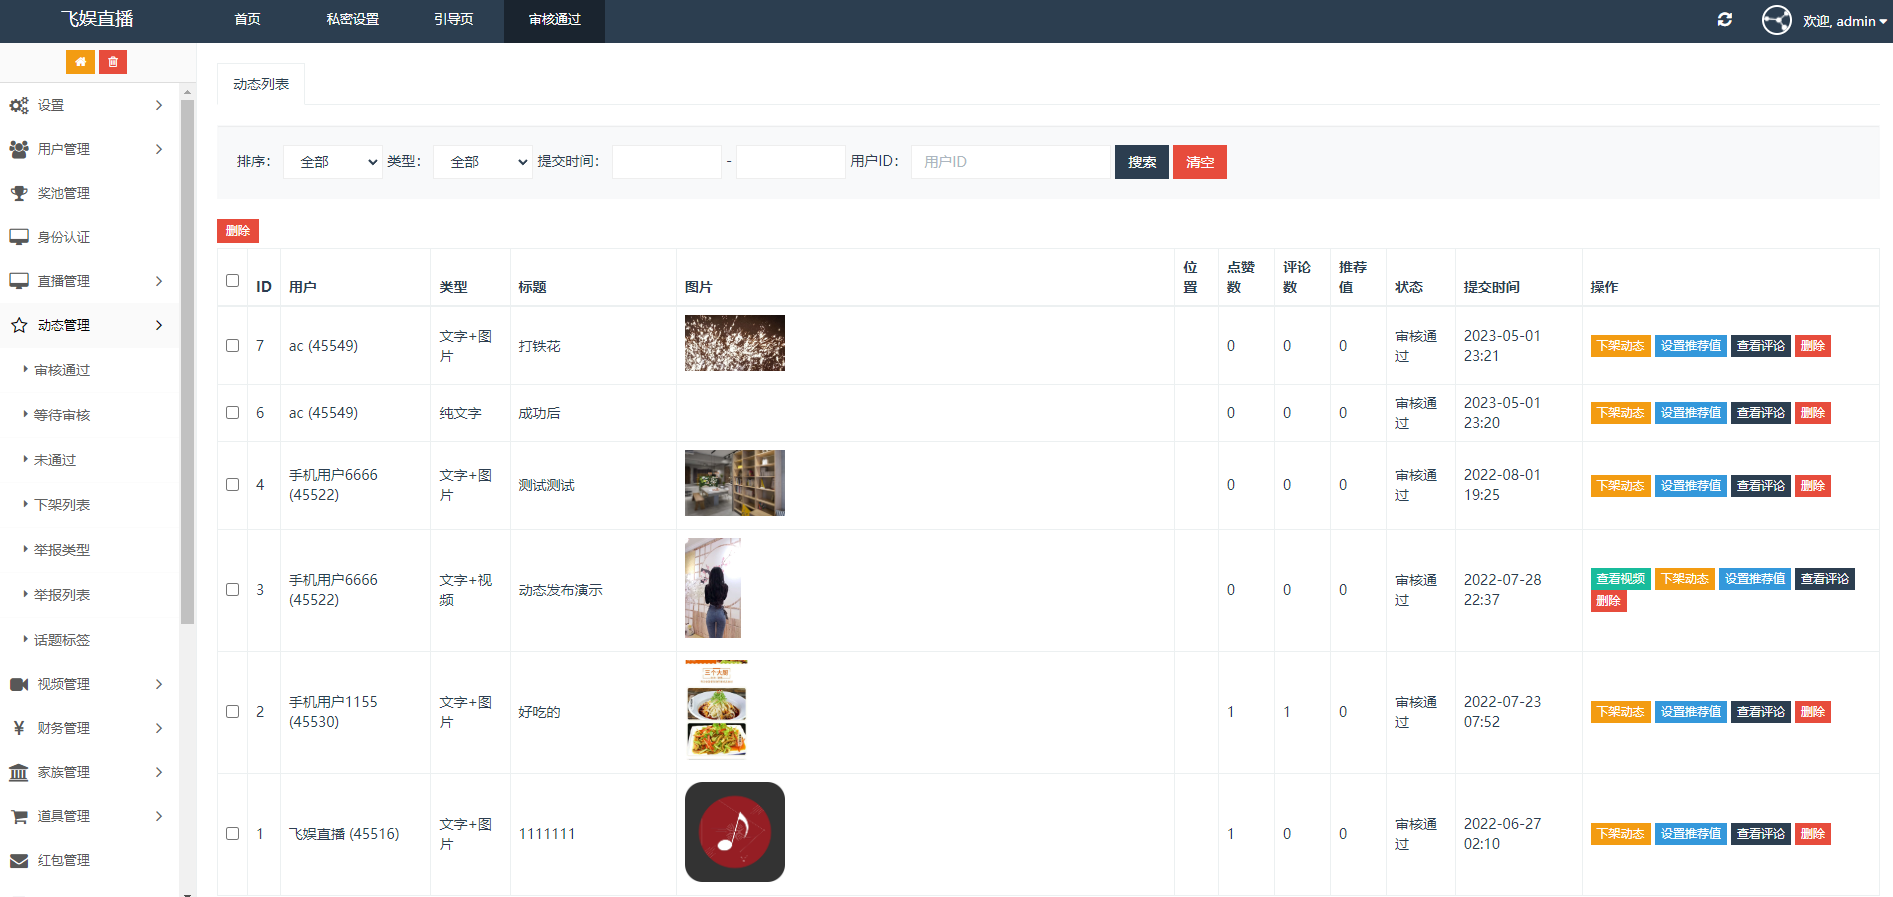Check the box for row ID 6
The image size is (1893, 897).
click(x=233, y=413)
